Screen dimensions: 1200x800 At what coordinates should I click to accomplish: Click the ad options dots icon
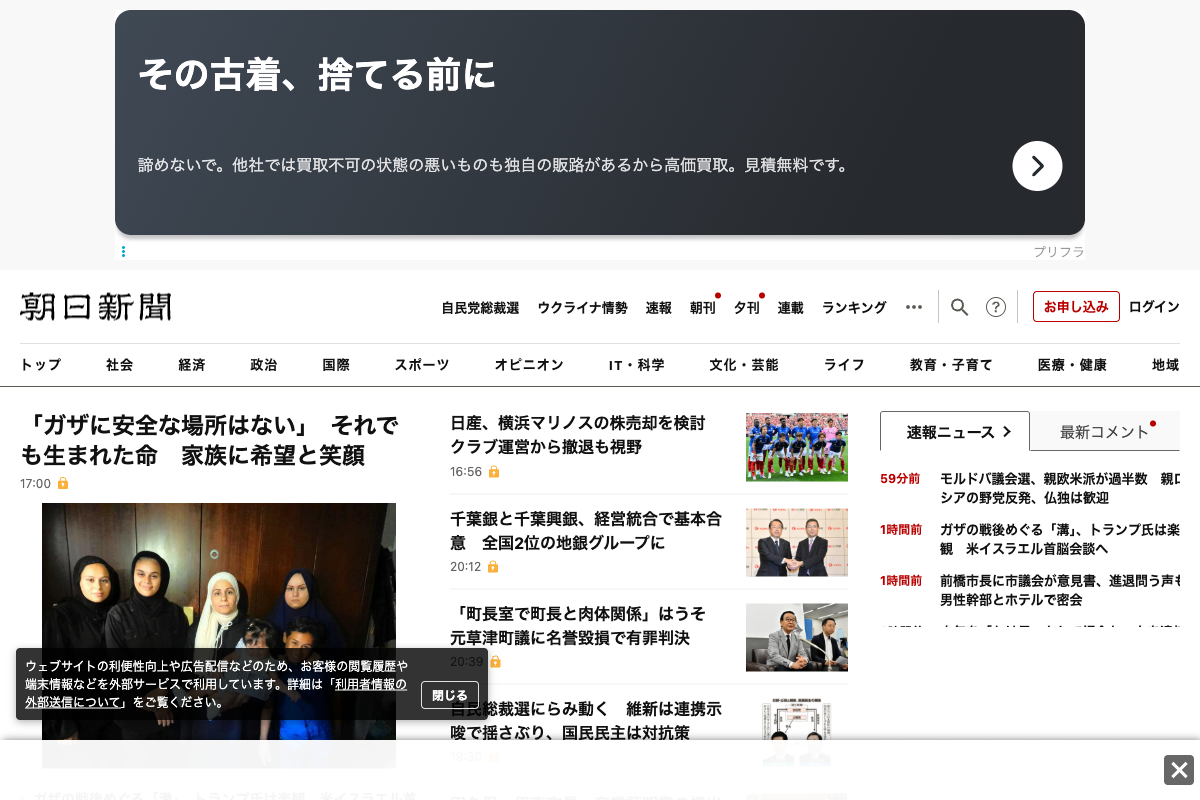(123, 252)
